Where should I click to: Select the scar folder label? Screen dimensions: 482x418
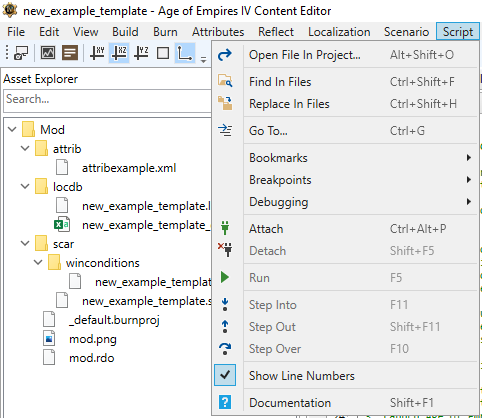click(63, 244)
